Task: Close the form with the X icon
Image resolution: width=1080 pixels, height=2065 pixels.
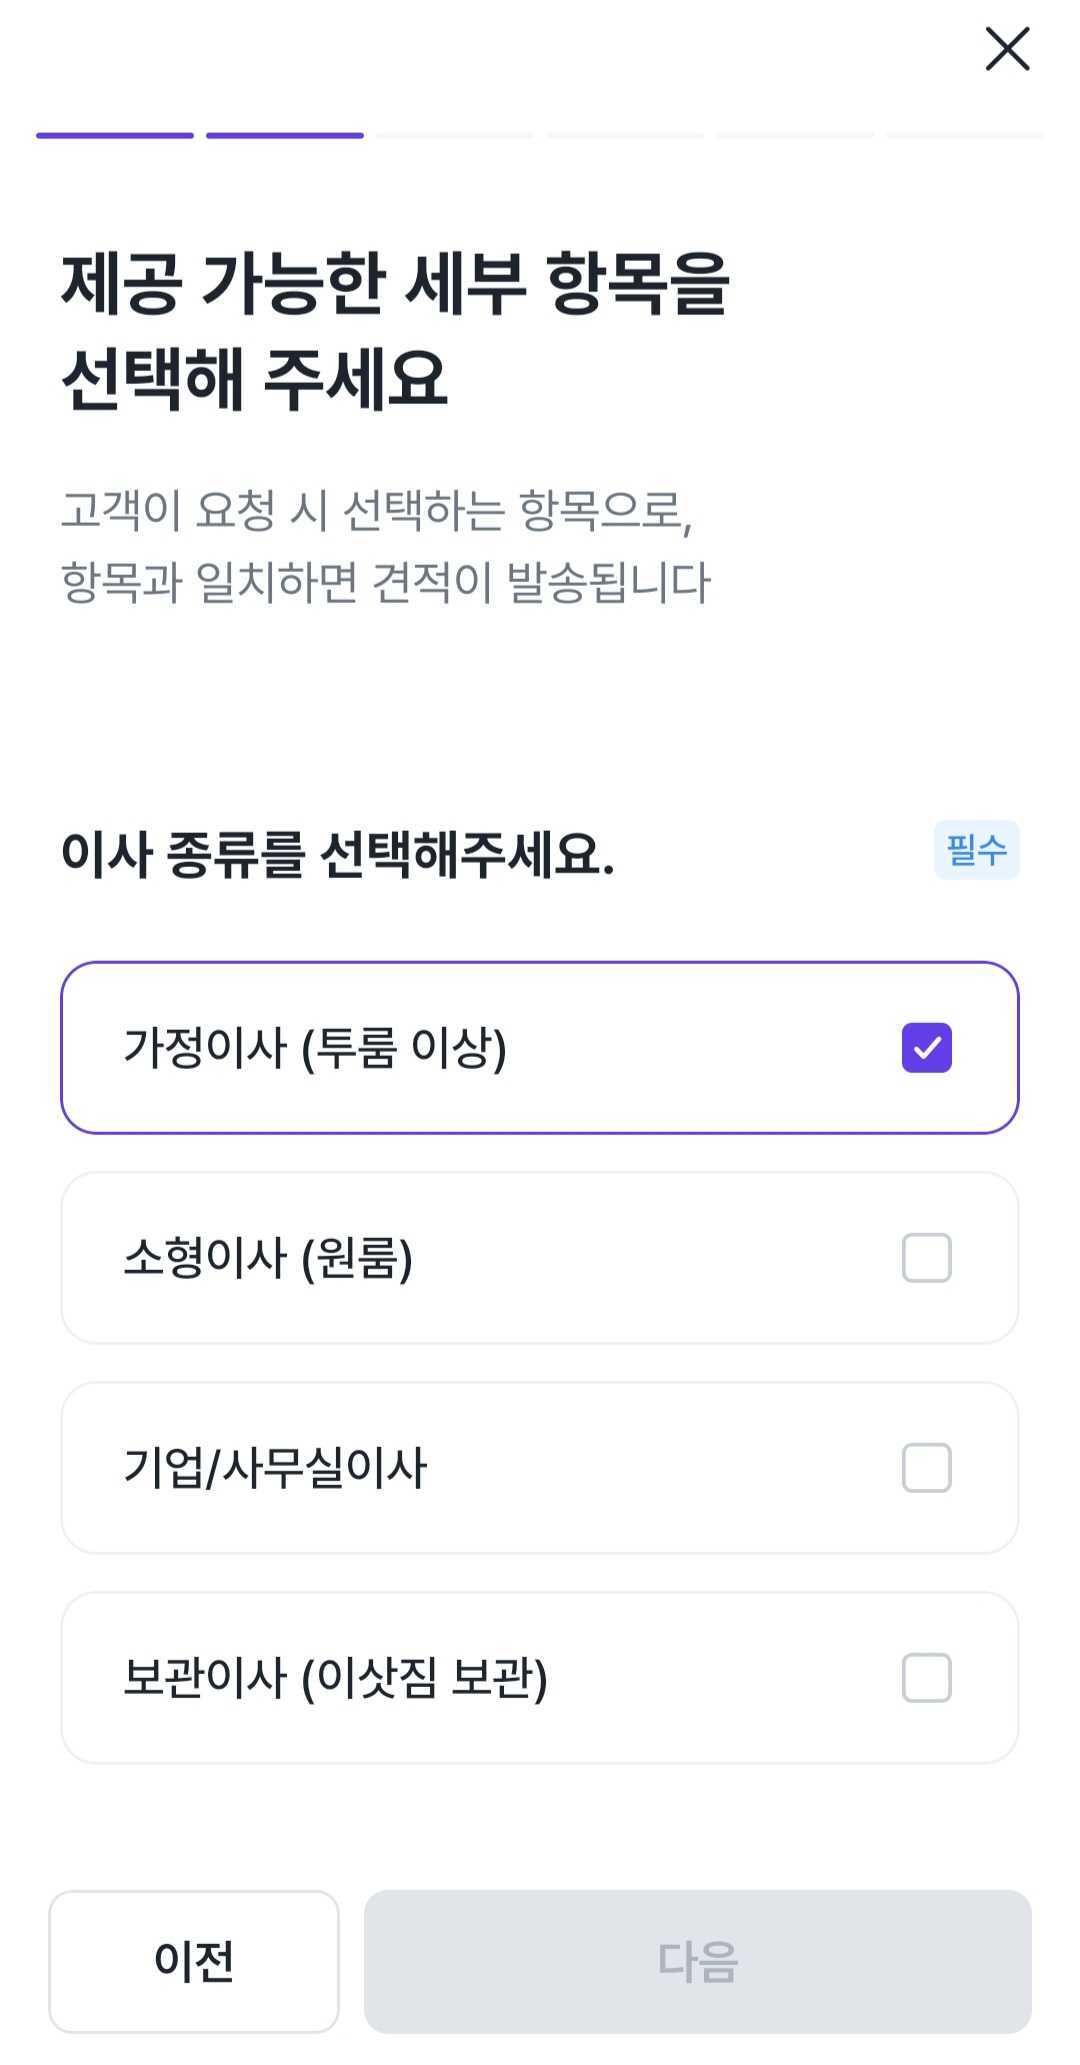Action: 1007,49
